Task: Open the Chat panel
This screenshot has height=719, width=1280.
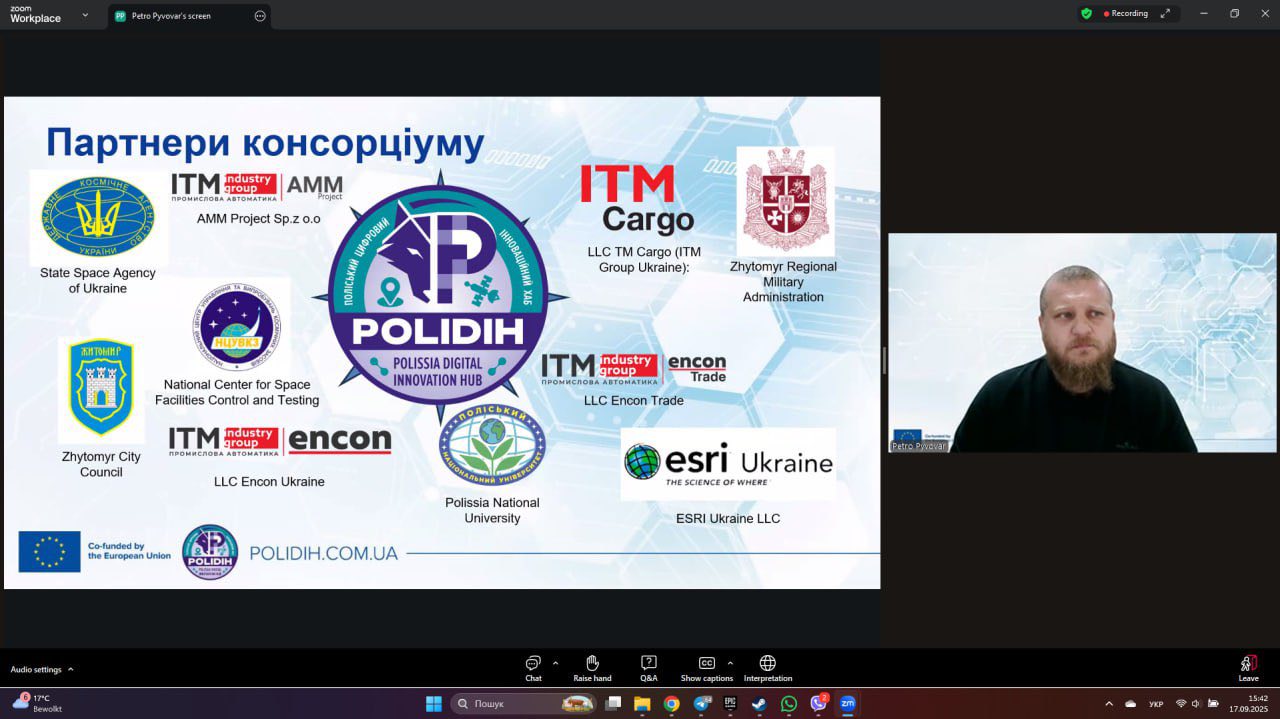Action: pos(533,667)
